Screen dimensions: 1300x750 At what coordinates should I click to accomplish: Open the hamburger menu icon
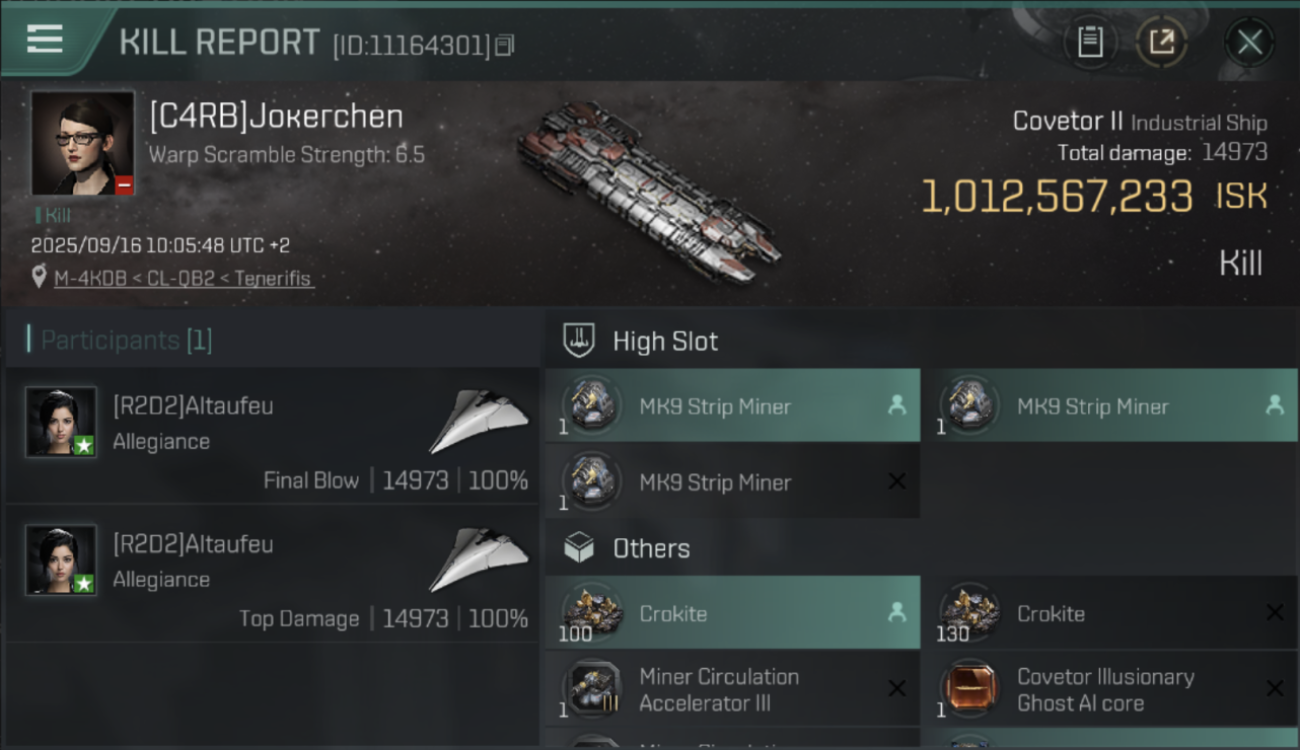point(45,40)
